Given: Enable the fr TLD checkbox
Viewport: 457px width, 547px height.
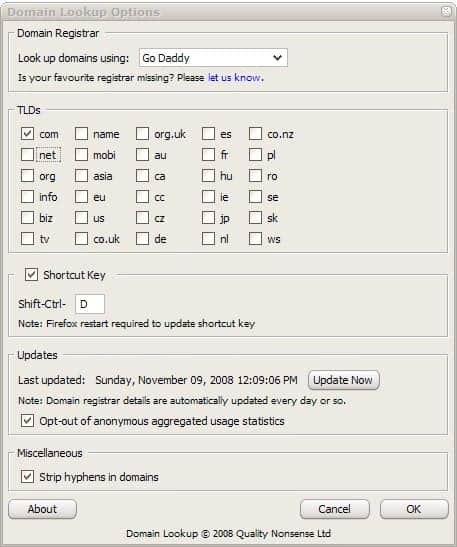Looking at the screenshot, I should (x=208, y=155).
